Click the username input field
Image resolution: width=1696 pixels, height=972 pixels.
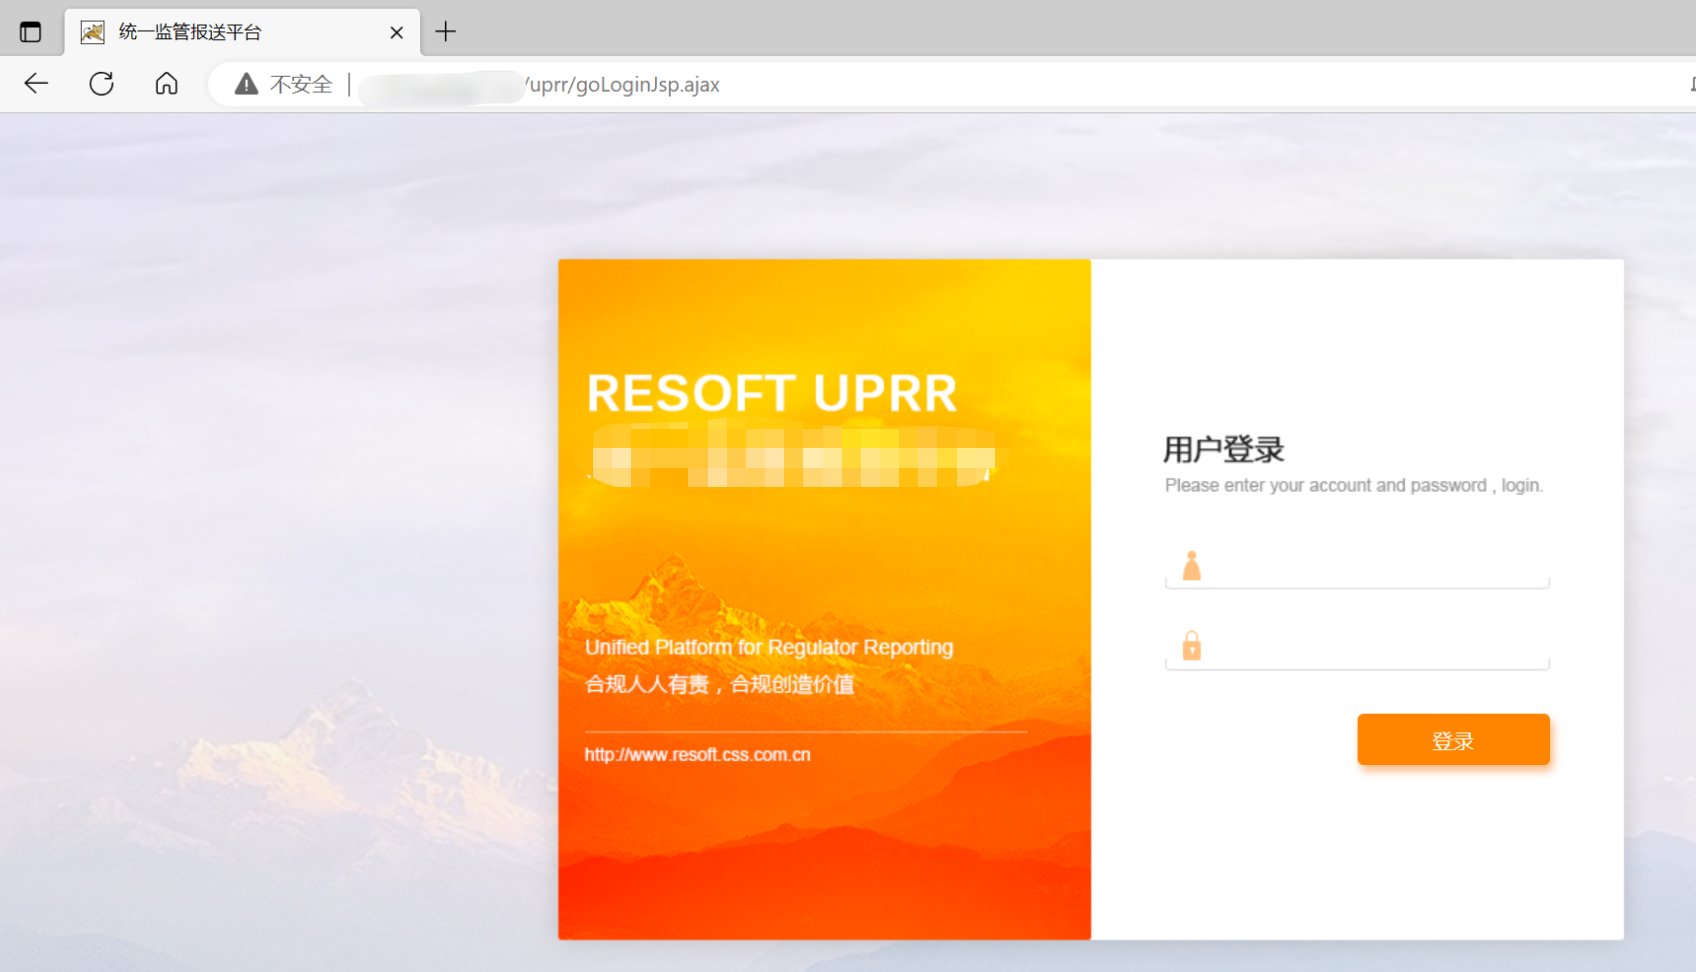[1357, 567]
